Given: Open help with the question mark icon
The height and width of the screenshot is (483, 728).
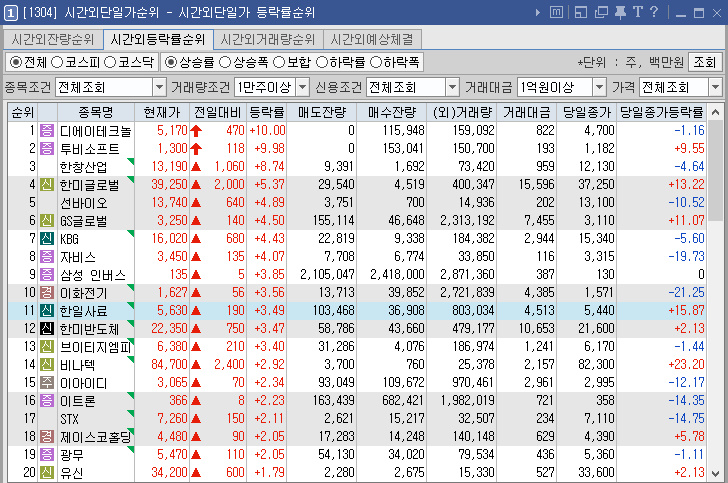Looking at the screenshot, I should click(654, 12).
